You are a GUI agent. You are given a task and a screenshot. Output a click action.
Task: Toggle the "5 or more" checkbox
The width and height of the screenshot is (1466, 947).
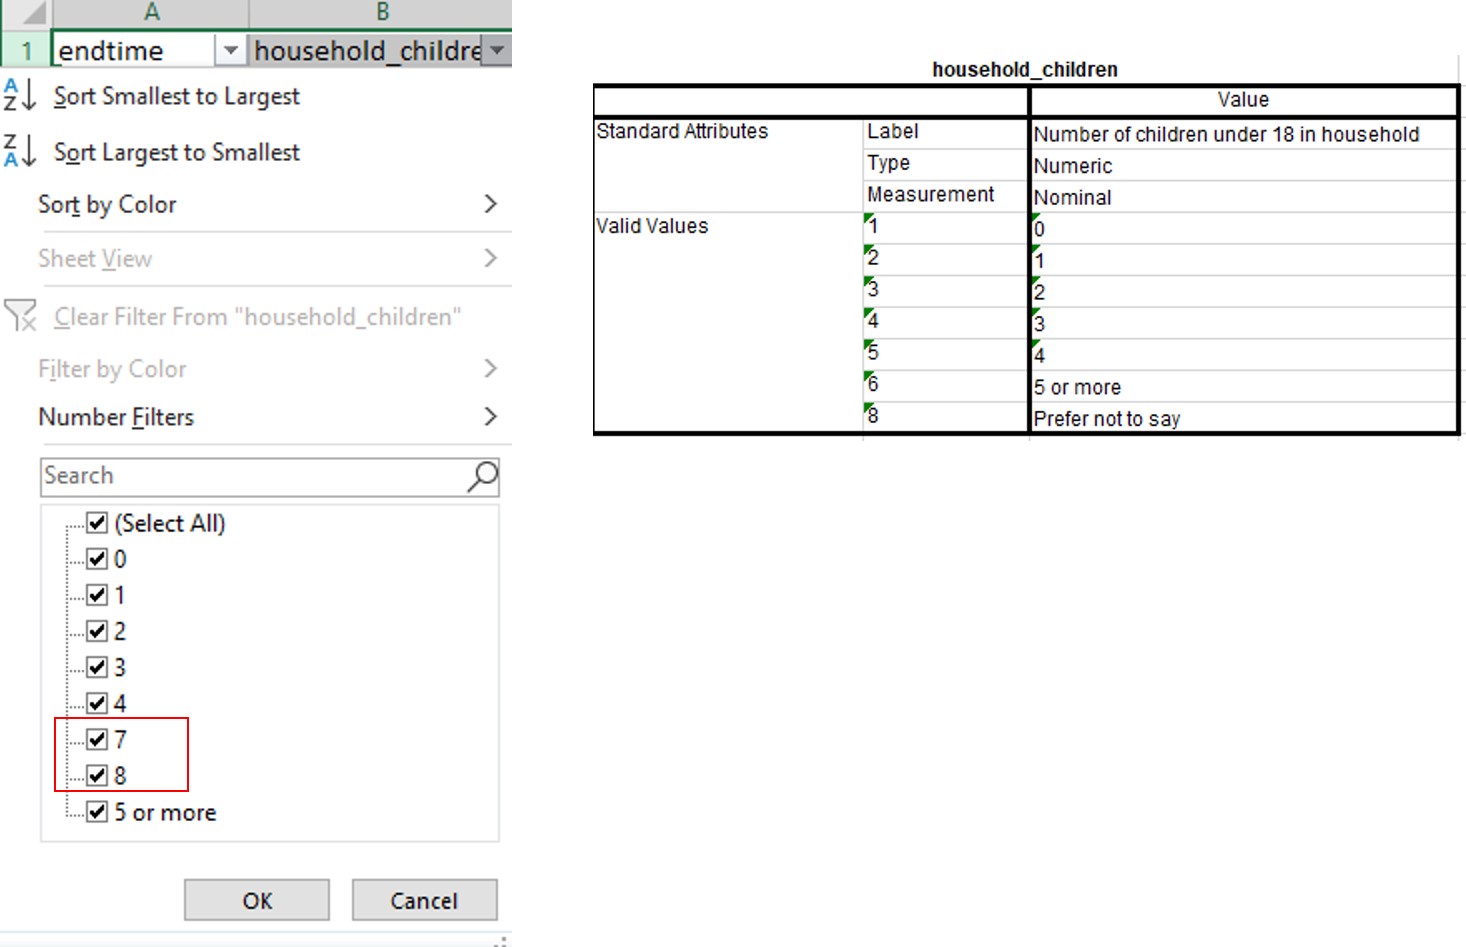97,812
